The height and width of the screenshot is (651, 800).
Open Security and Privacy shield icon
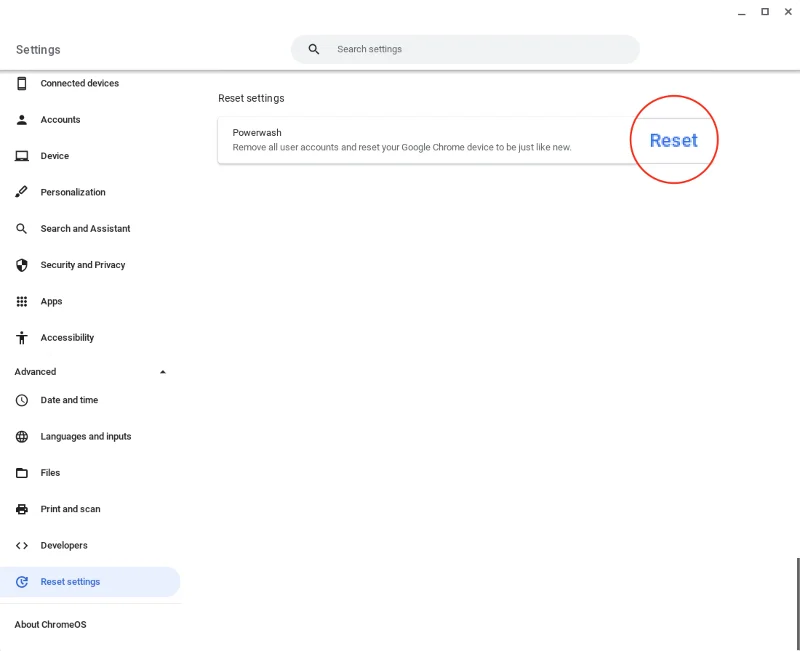[x=21, y=264]
